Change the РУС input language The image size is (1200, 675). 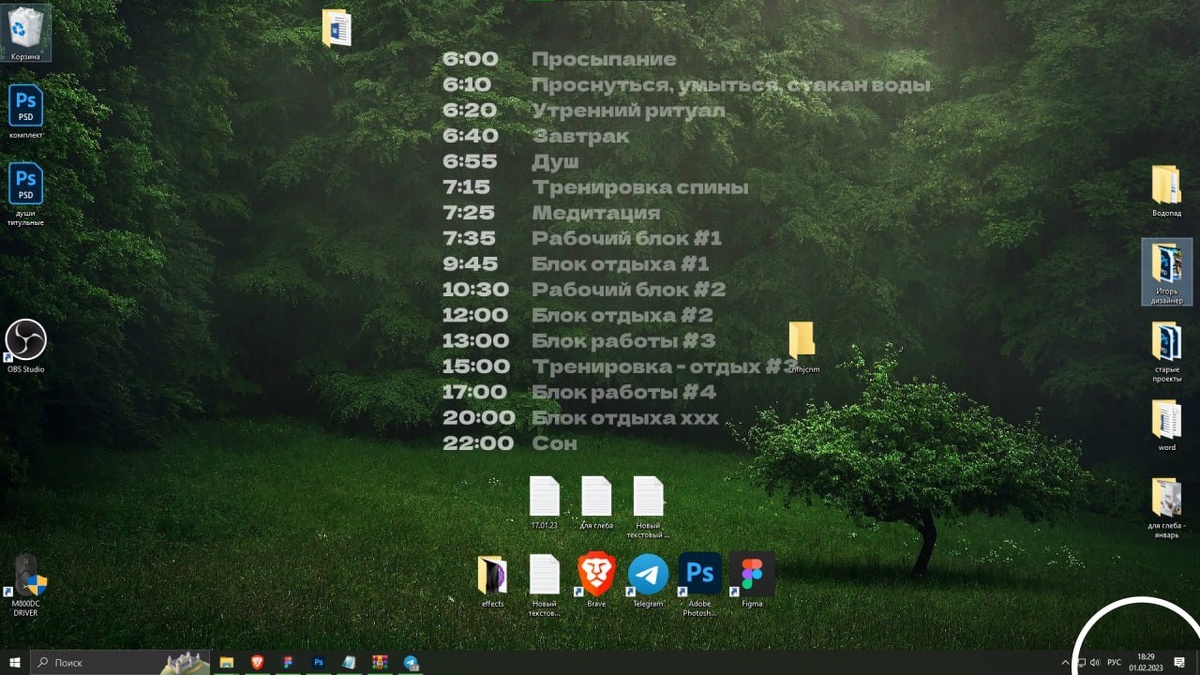[1114, 663]
